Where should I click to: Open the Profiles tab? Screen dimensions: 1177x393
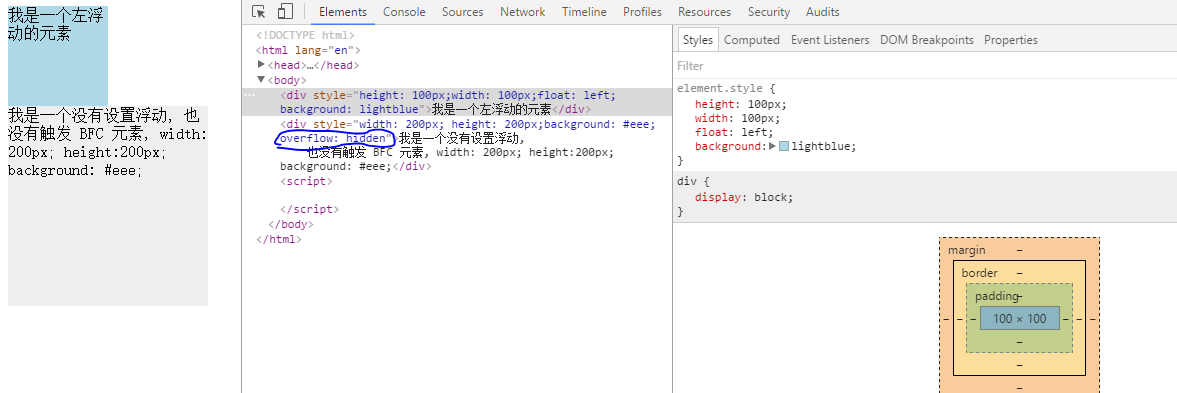pyautogui.click(x=643, y=12)
